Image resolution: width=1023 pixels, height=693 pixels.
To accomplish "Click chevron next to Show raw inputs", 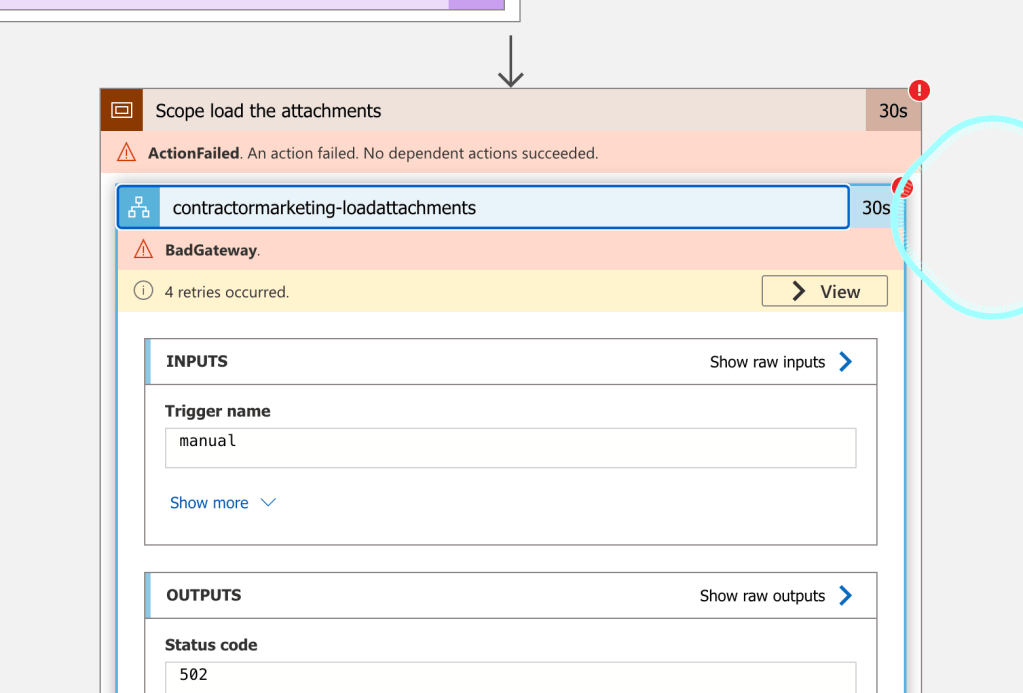I will 846,362.
